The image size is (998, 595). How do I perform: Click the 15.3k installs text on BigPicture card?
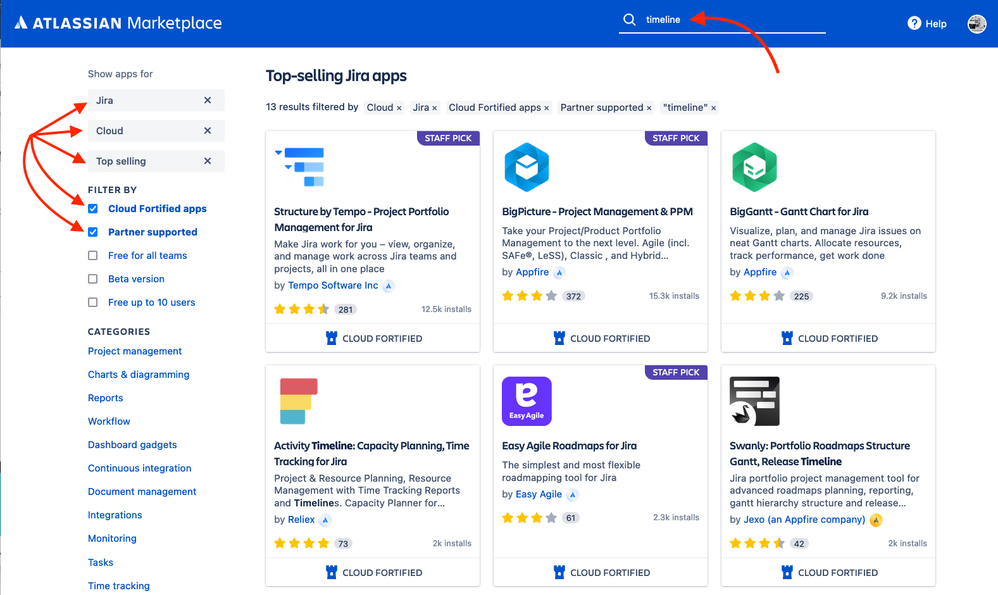[674, 296]
